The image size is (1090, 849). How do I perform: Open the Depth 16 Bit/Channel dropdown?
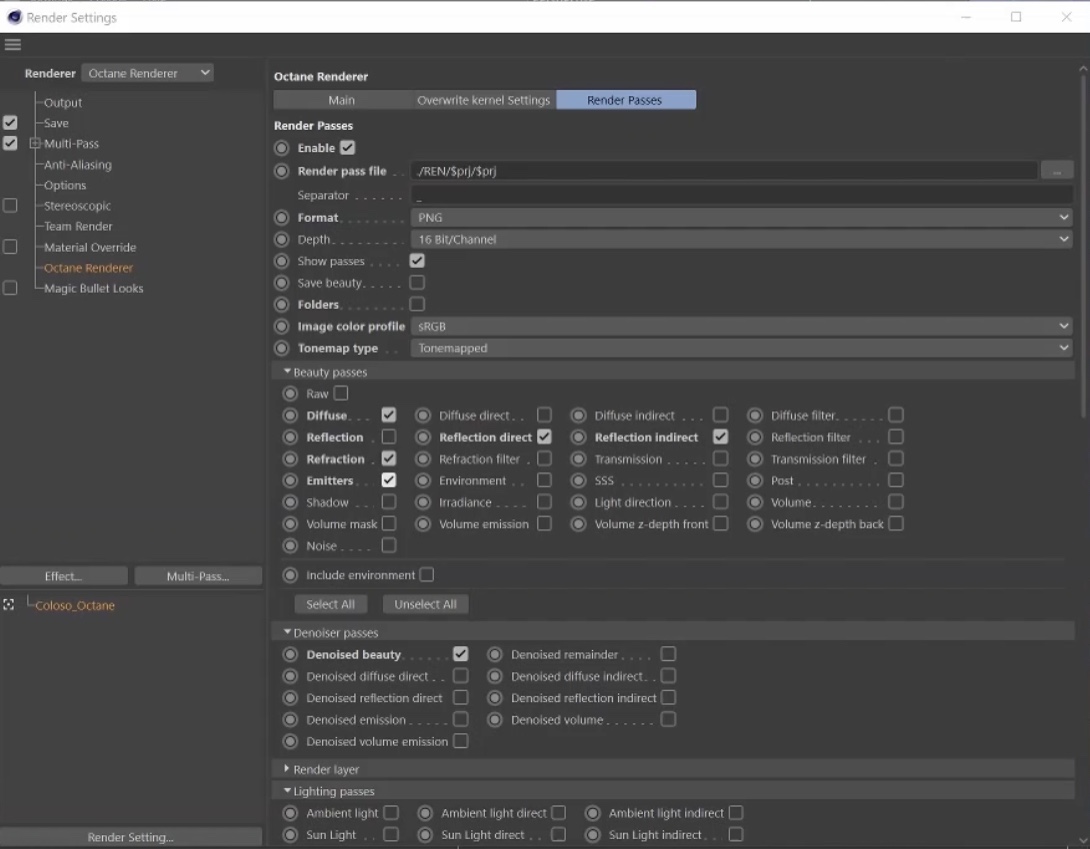742,239
